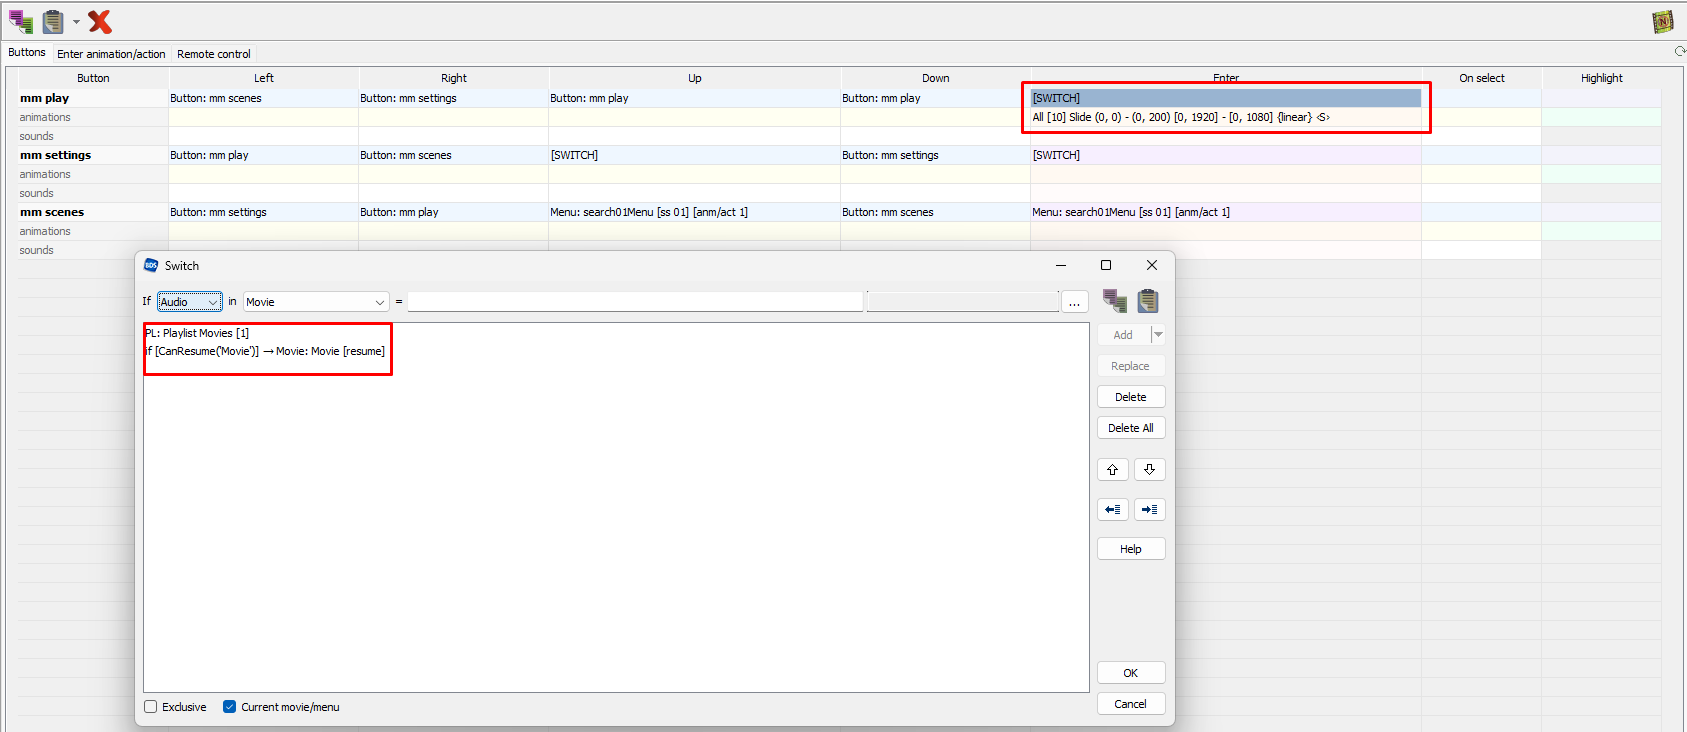Viewport: 1687px width, 732px height.
Task: Open Help from the Switch dialog
Action: pyautogui.click(x=1131, y=549)
